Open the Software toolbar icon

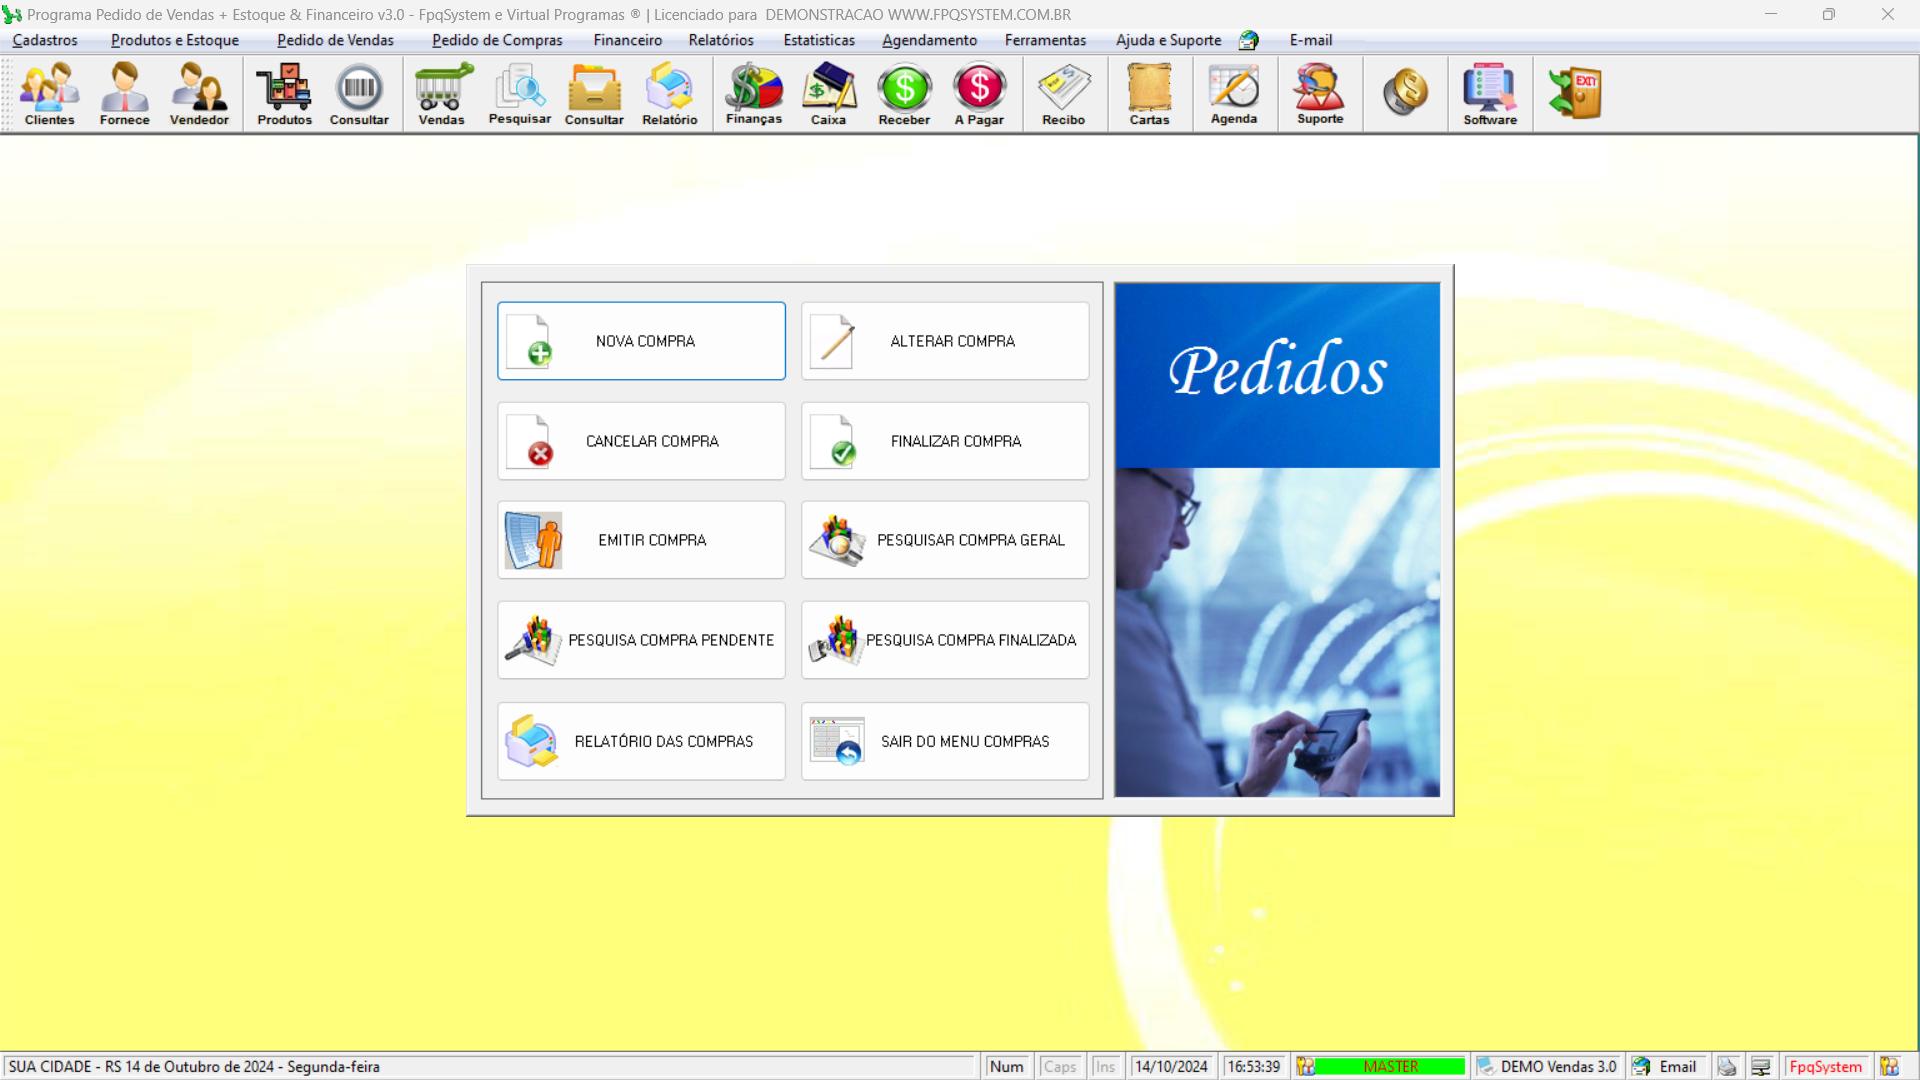coord(1490,94)
